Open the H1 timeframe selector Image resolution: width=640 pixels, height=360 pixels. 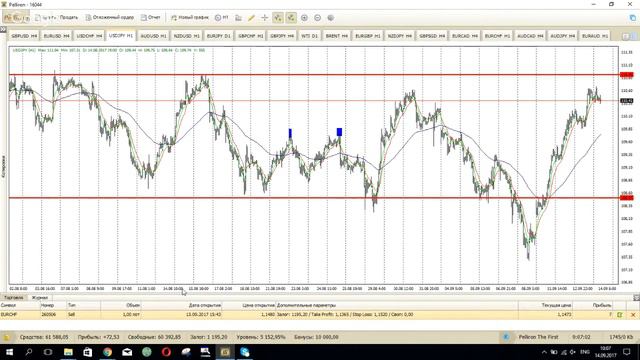pyautogui.click(x=222, y=18)
